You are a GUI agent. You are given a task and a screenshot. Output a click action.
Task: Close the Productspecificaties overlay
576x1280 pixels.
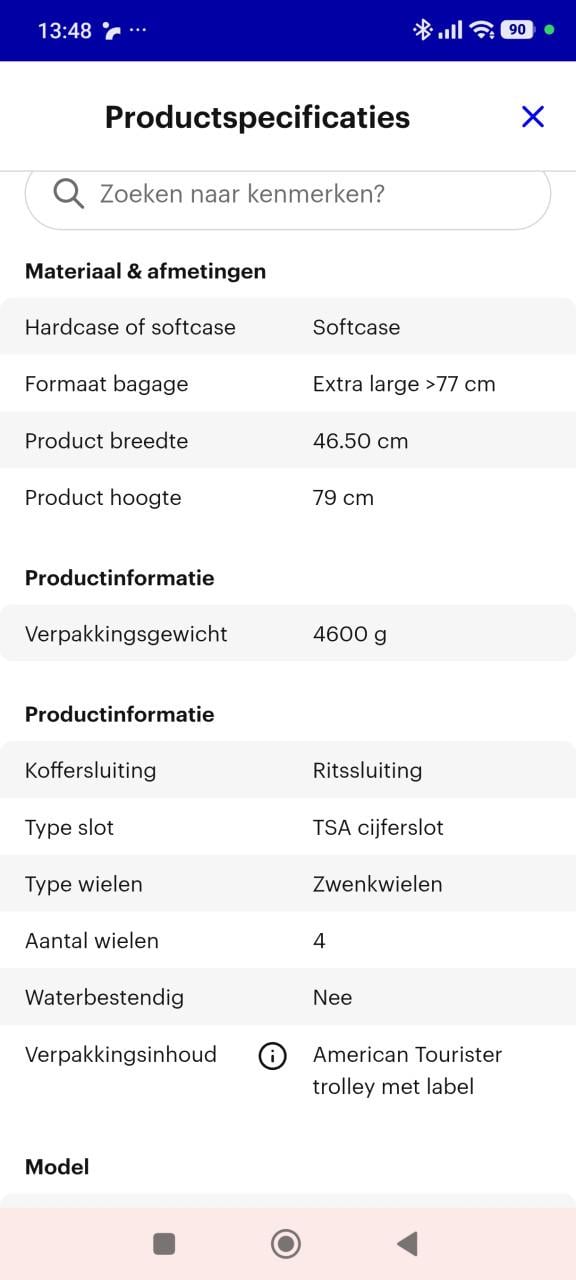pos(532,117)
